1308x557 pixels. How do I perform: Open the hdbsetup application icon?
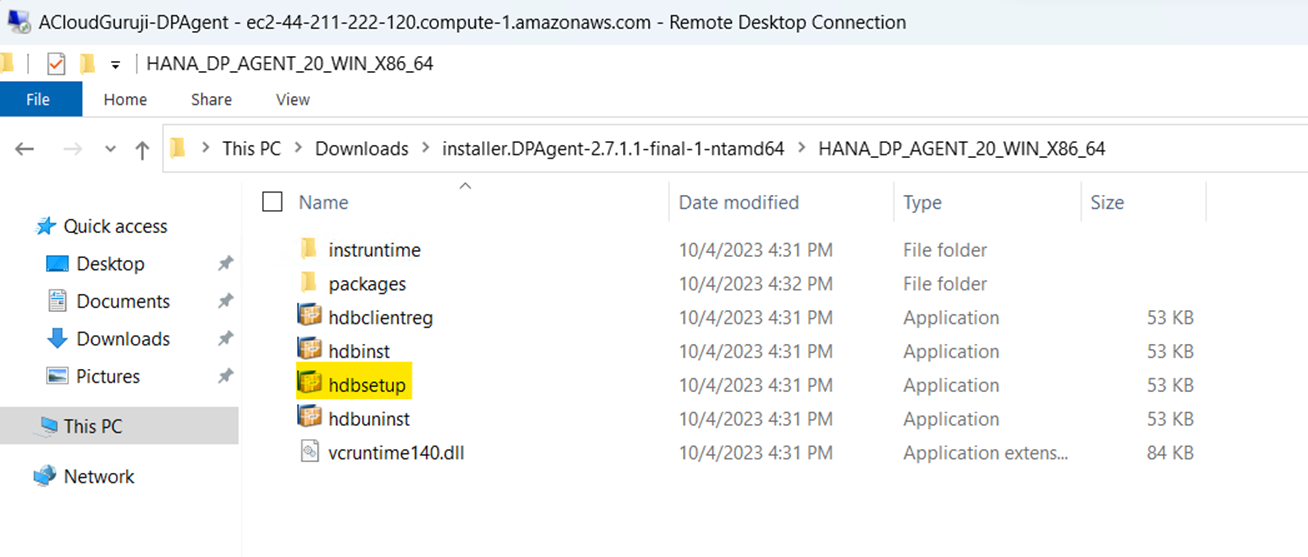(x=310, y=385)
